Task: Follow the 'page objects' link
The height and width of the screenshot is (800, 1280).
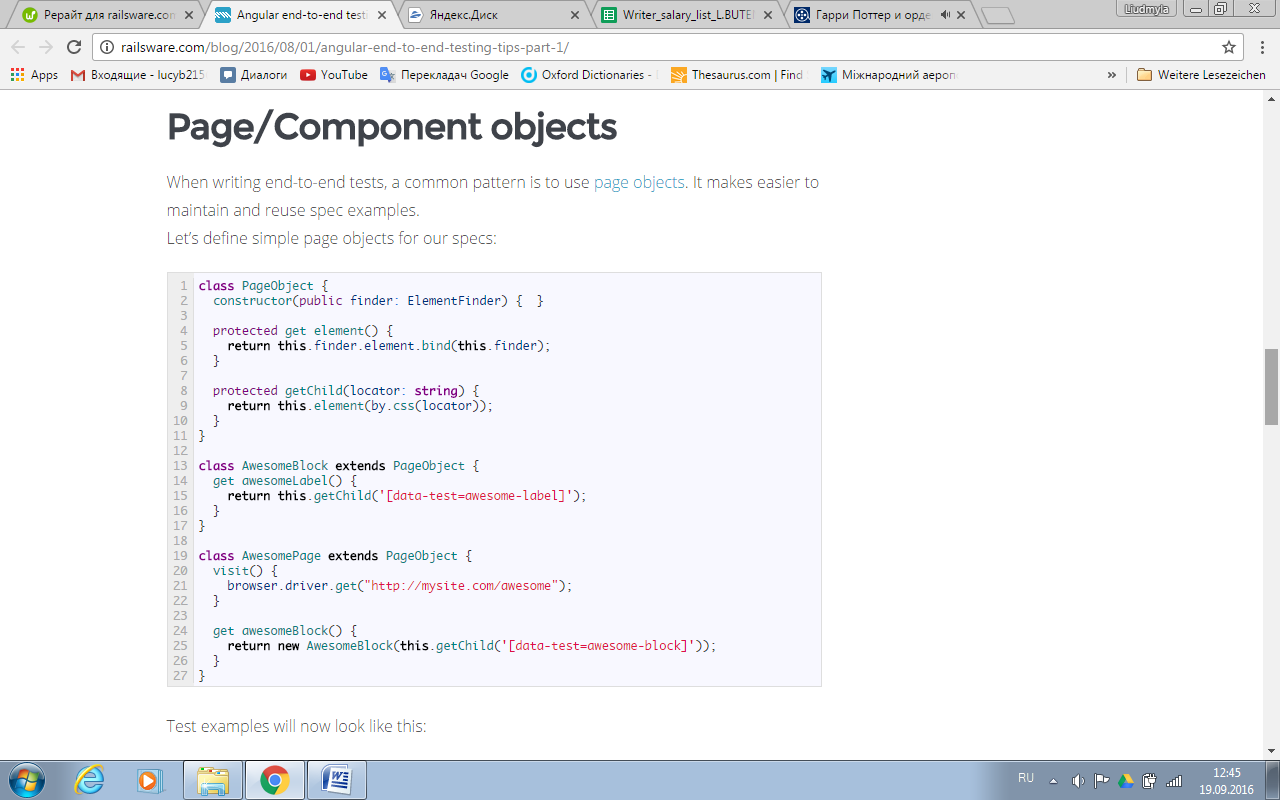Action: pyautogui.click(x=639, y=182)
